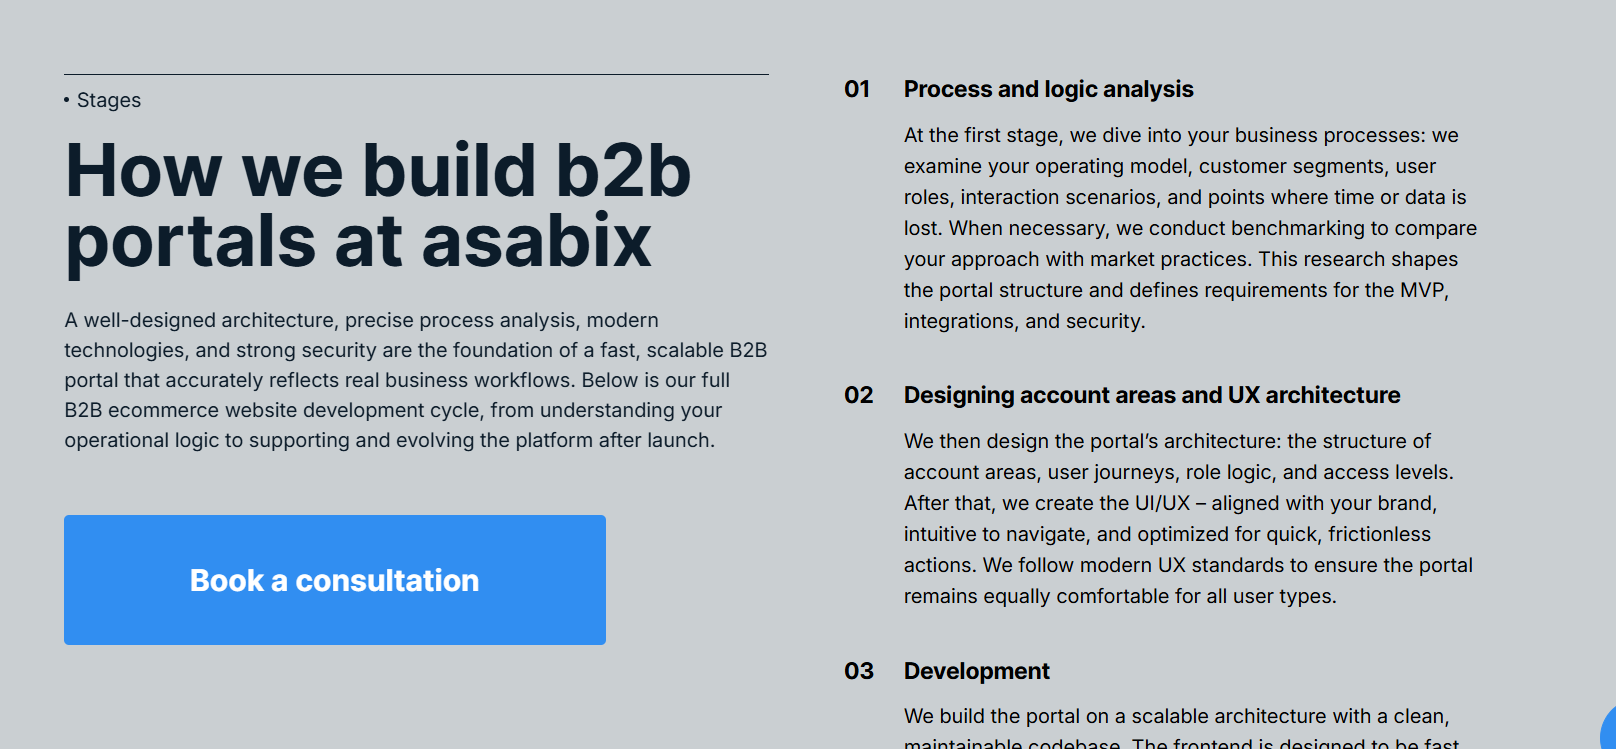Click the 'MVP' text in first stage description
The height and width of the screenshot is (749, 1616).
tap(1421, 290)
